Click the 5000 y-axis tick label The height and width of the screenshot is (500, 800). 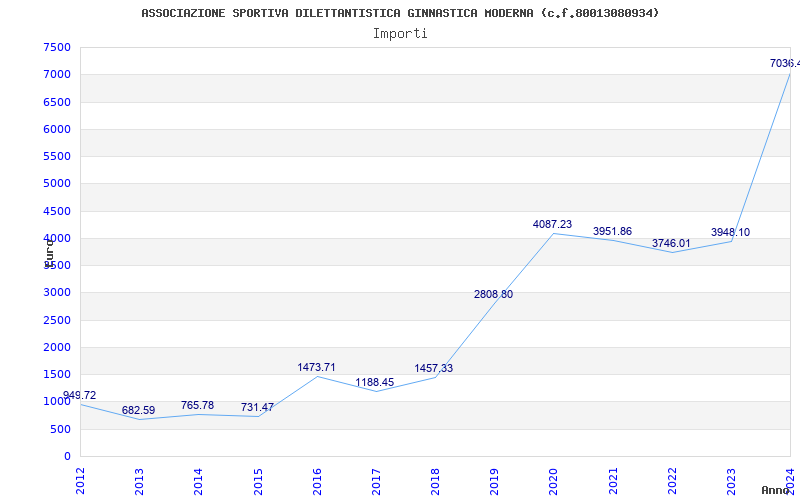[57, 183]
